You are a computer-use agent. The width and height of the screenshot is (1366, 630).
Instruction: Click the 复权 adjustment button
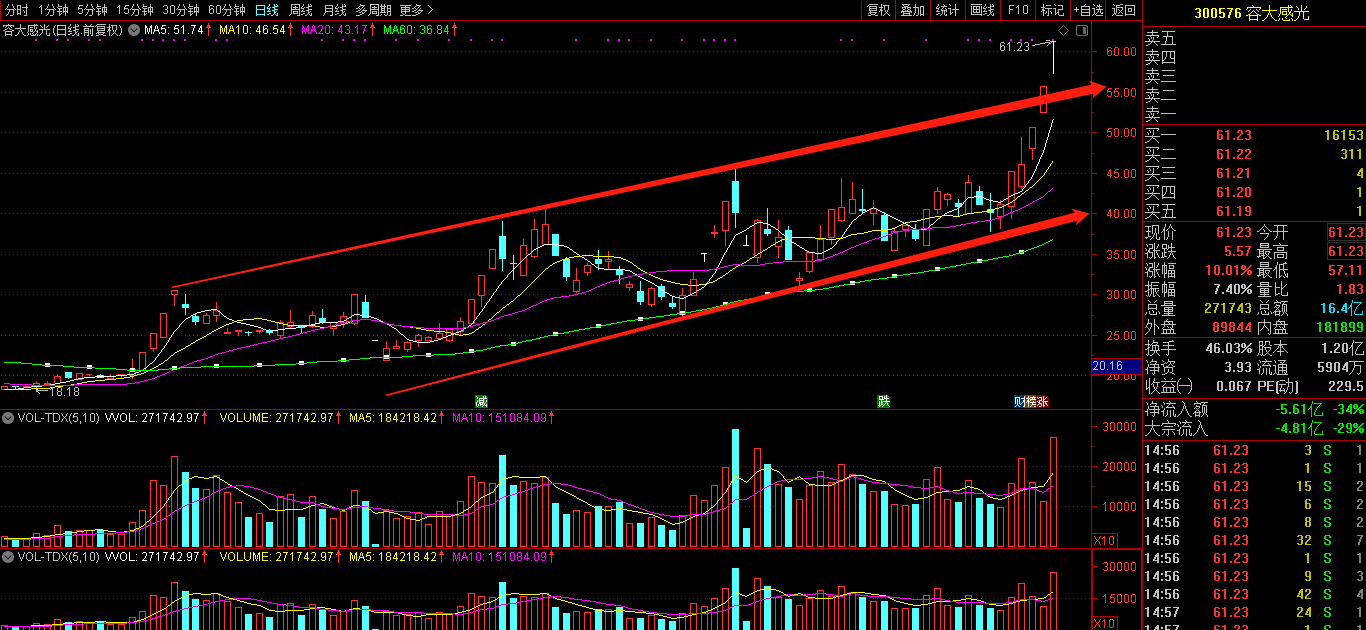[x=878, y=10]
